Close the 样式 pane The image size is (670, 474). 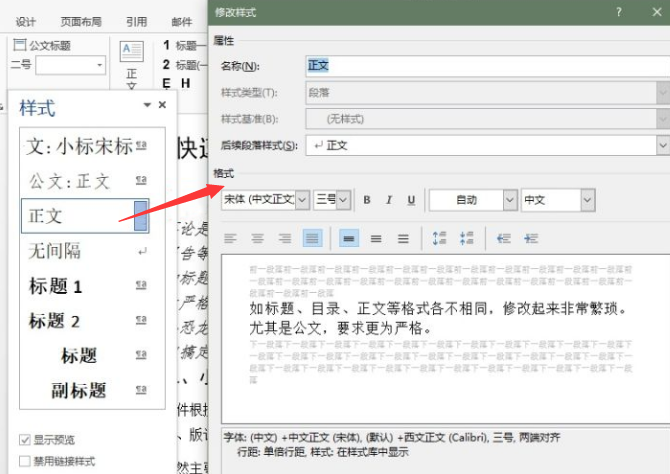(162, 105)
